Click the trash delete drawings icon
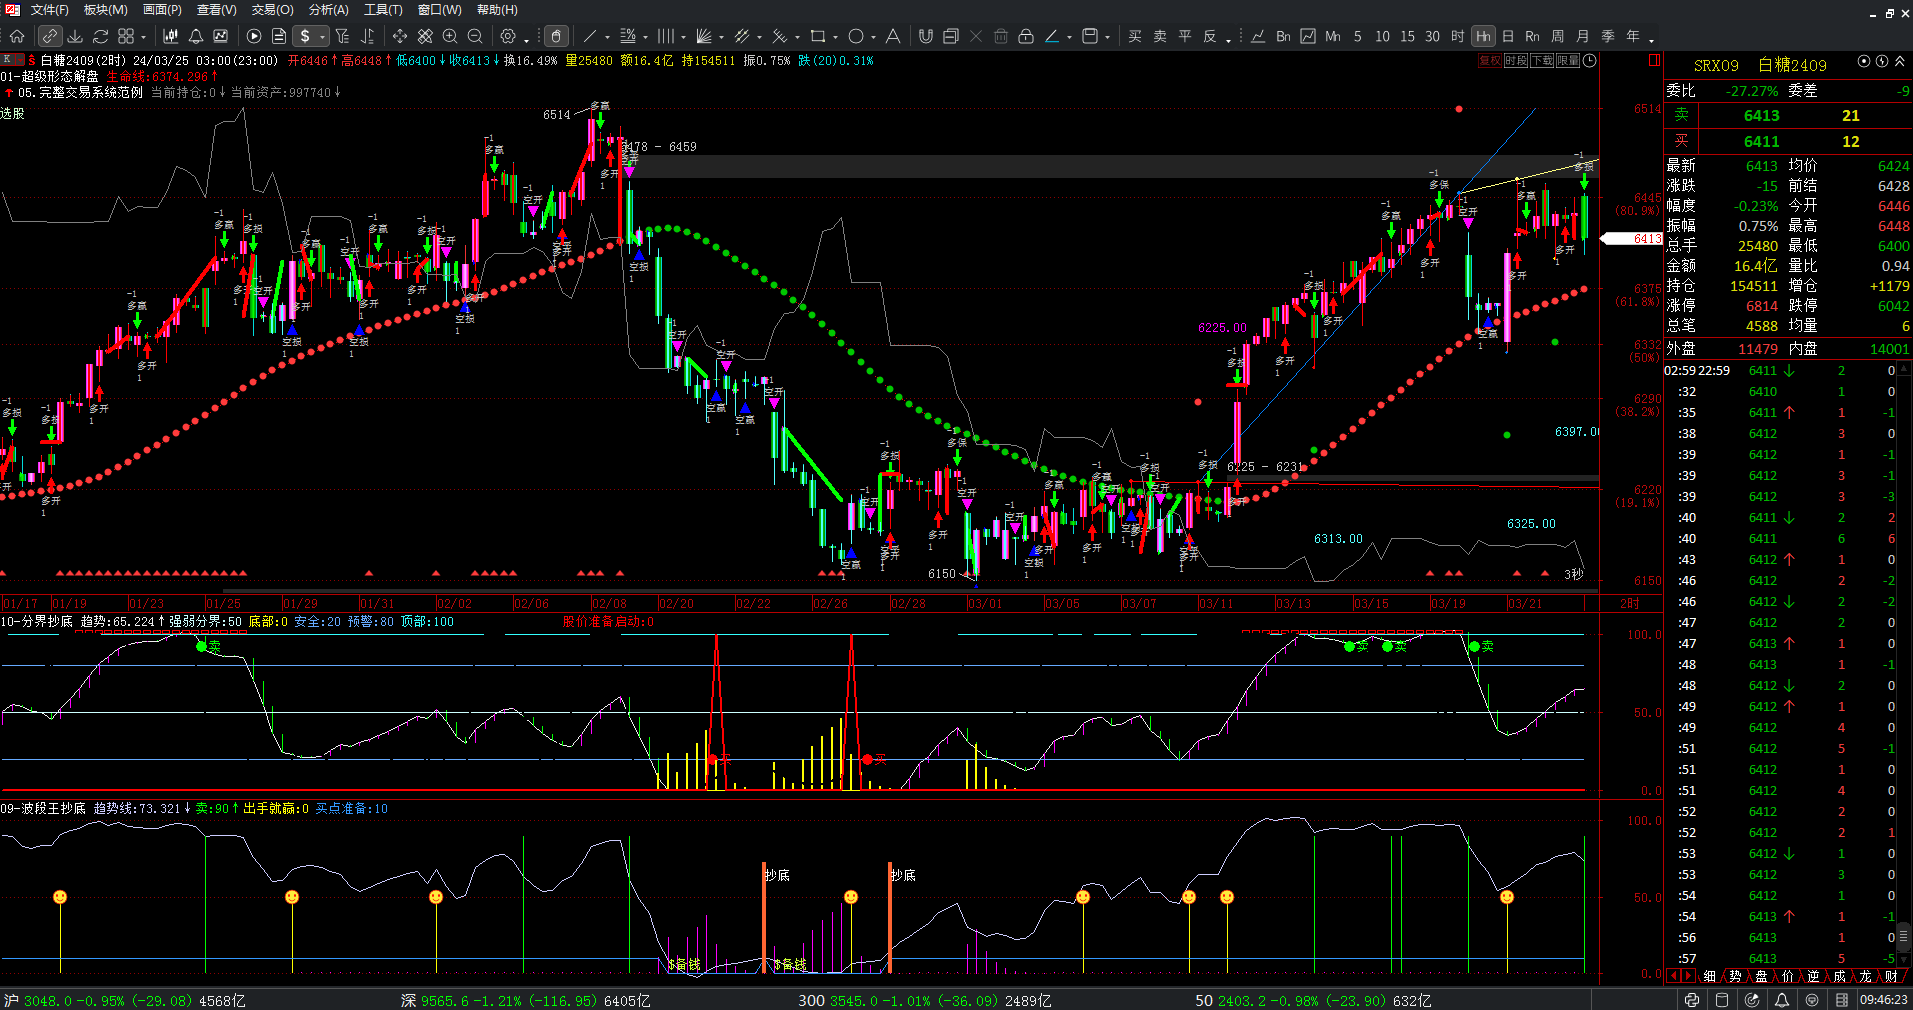This screenshot has width=1913, height=1010. tap(1001, 36)
